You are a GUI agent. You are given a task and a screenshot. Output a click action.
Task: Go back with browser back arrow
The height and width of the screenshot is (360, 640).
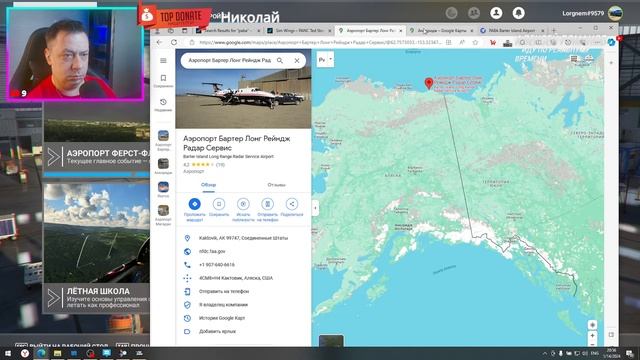(160, 42)
